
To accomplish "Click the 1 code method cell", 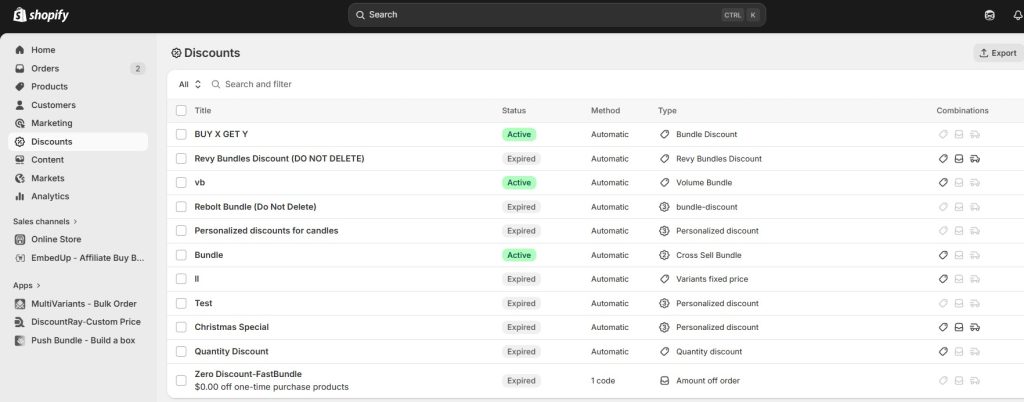I will pos(603,380).
